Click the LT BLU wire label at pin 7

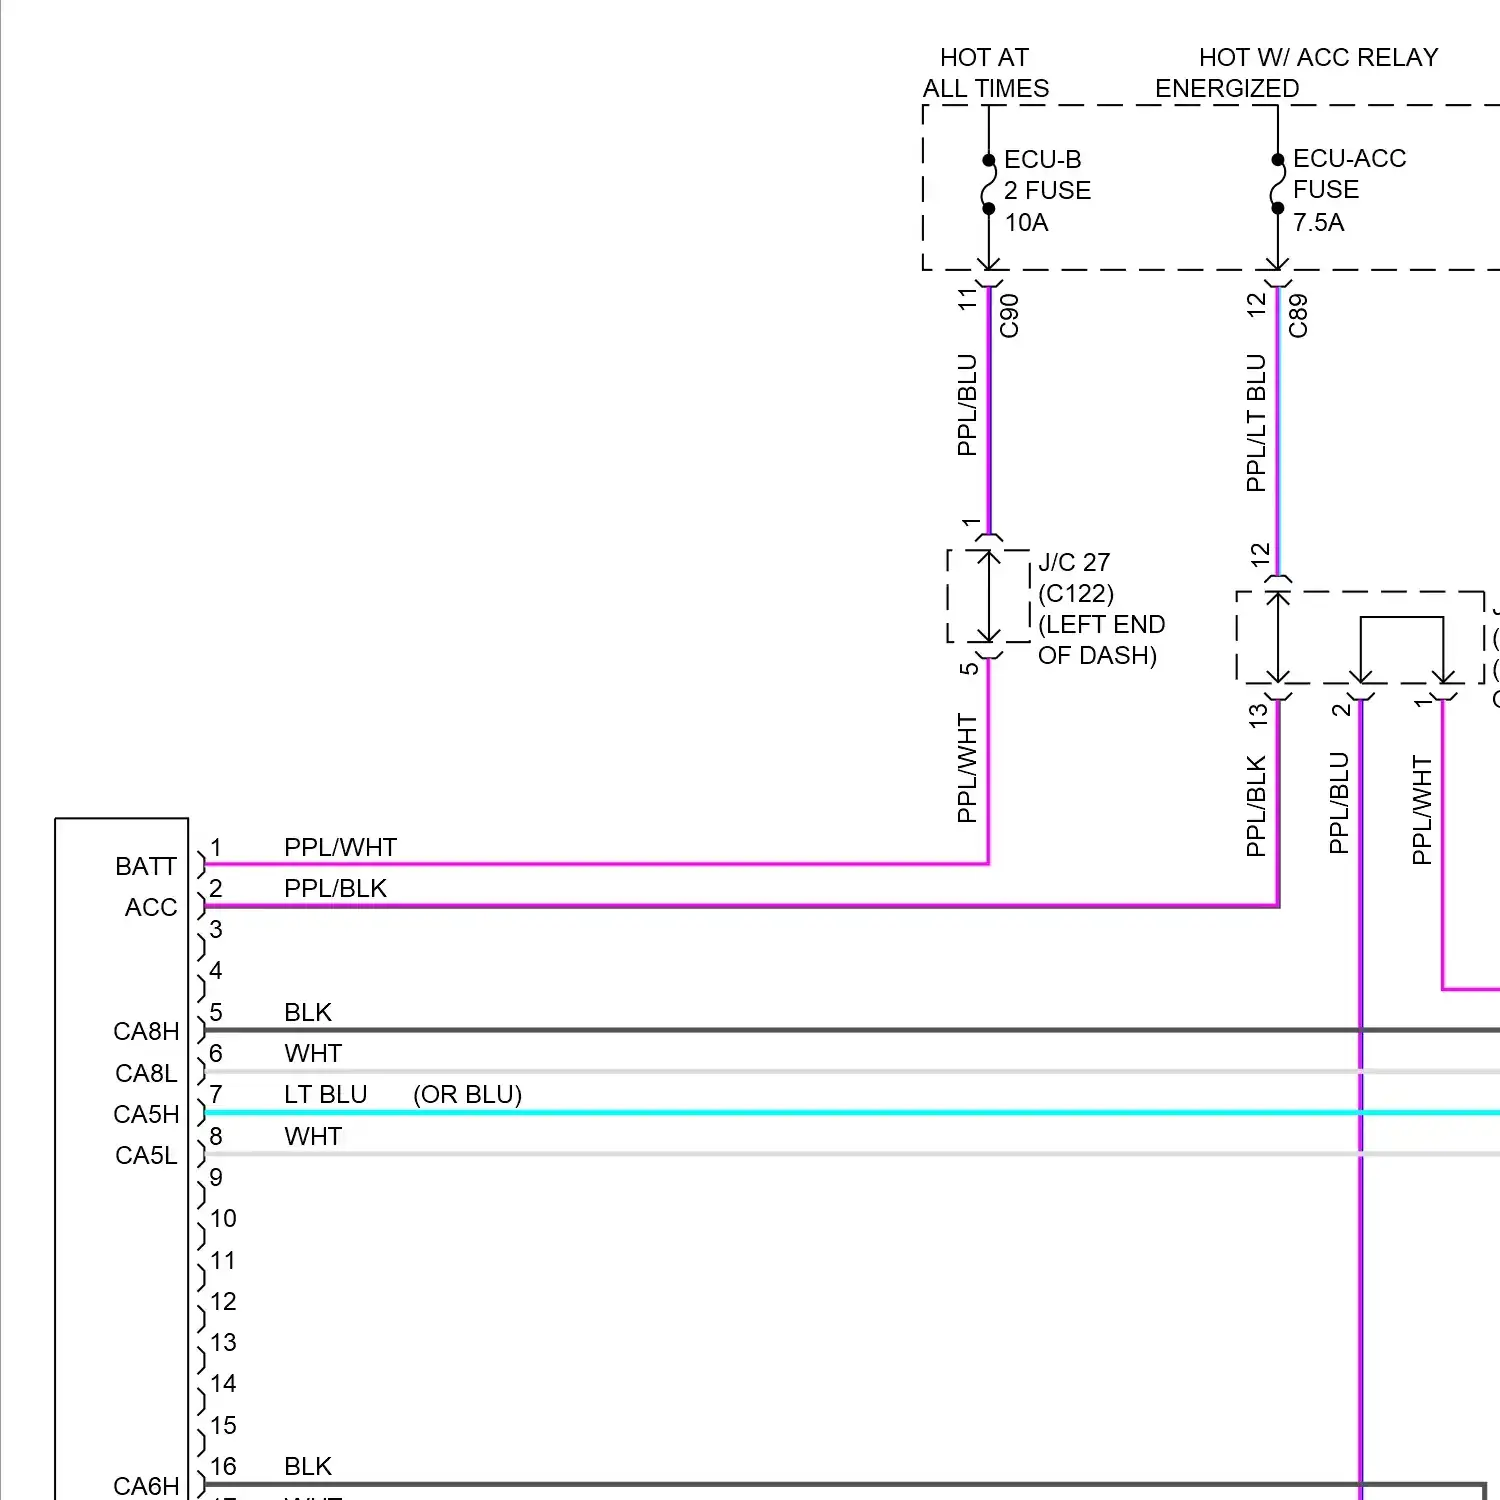[x=326, y=1094]
